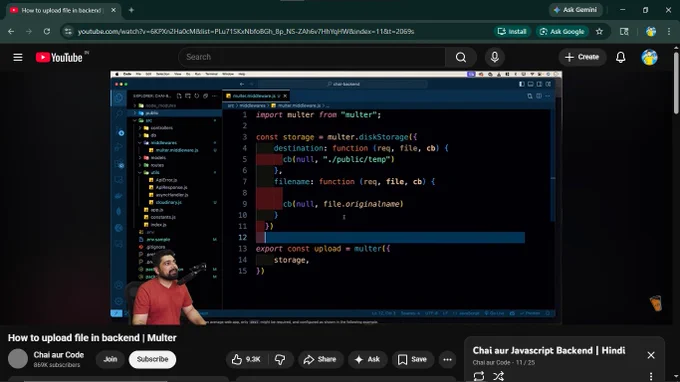Save the video to a playlist
The image size is (680, 382).
click(x=412, y=359)
